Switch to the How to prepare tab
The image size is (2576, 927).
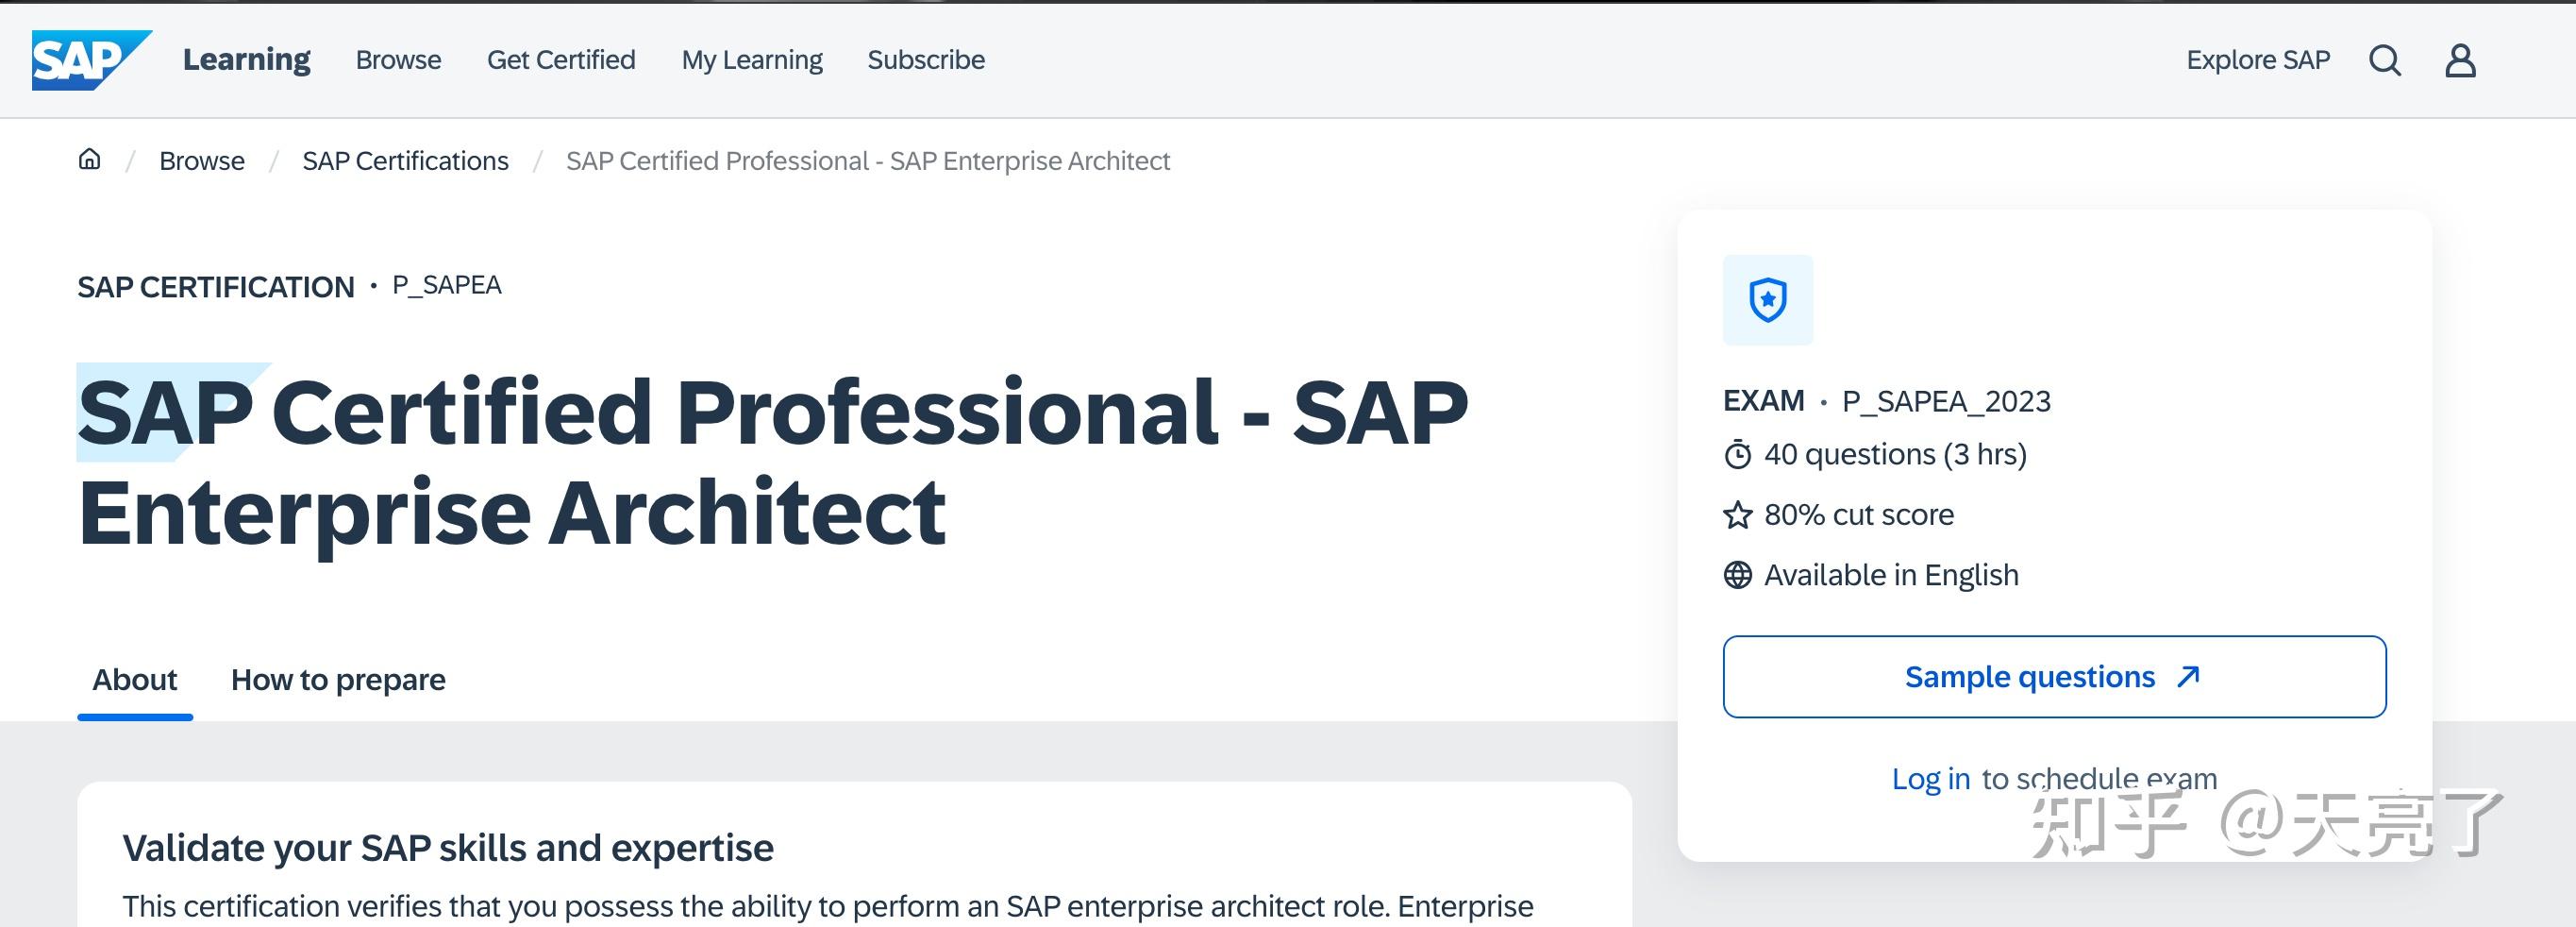[x=338, y=680]
